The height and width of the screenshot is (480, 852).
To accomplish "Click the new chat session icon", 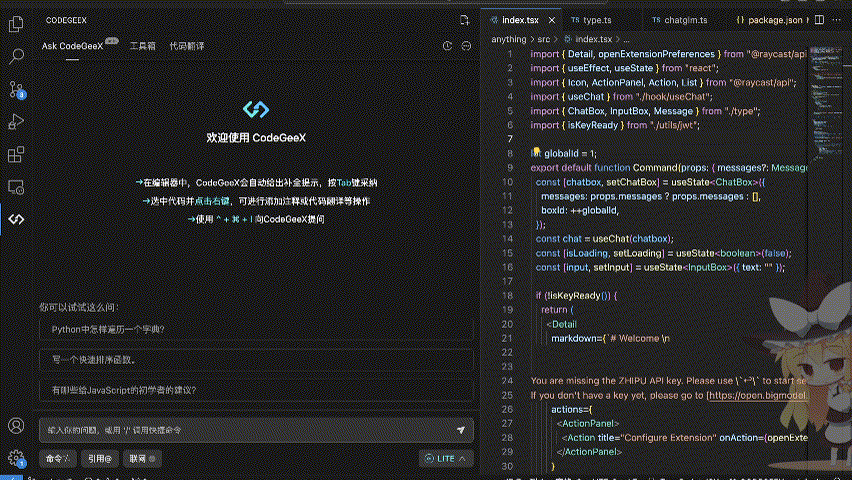I will tap(464, 20).
